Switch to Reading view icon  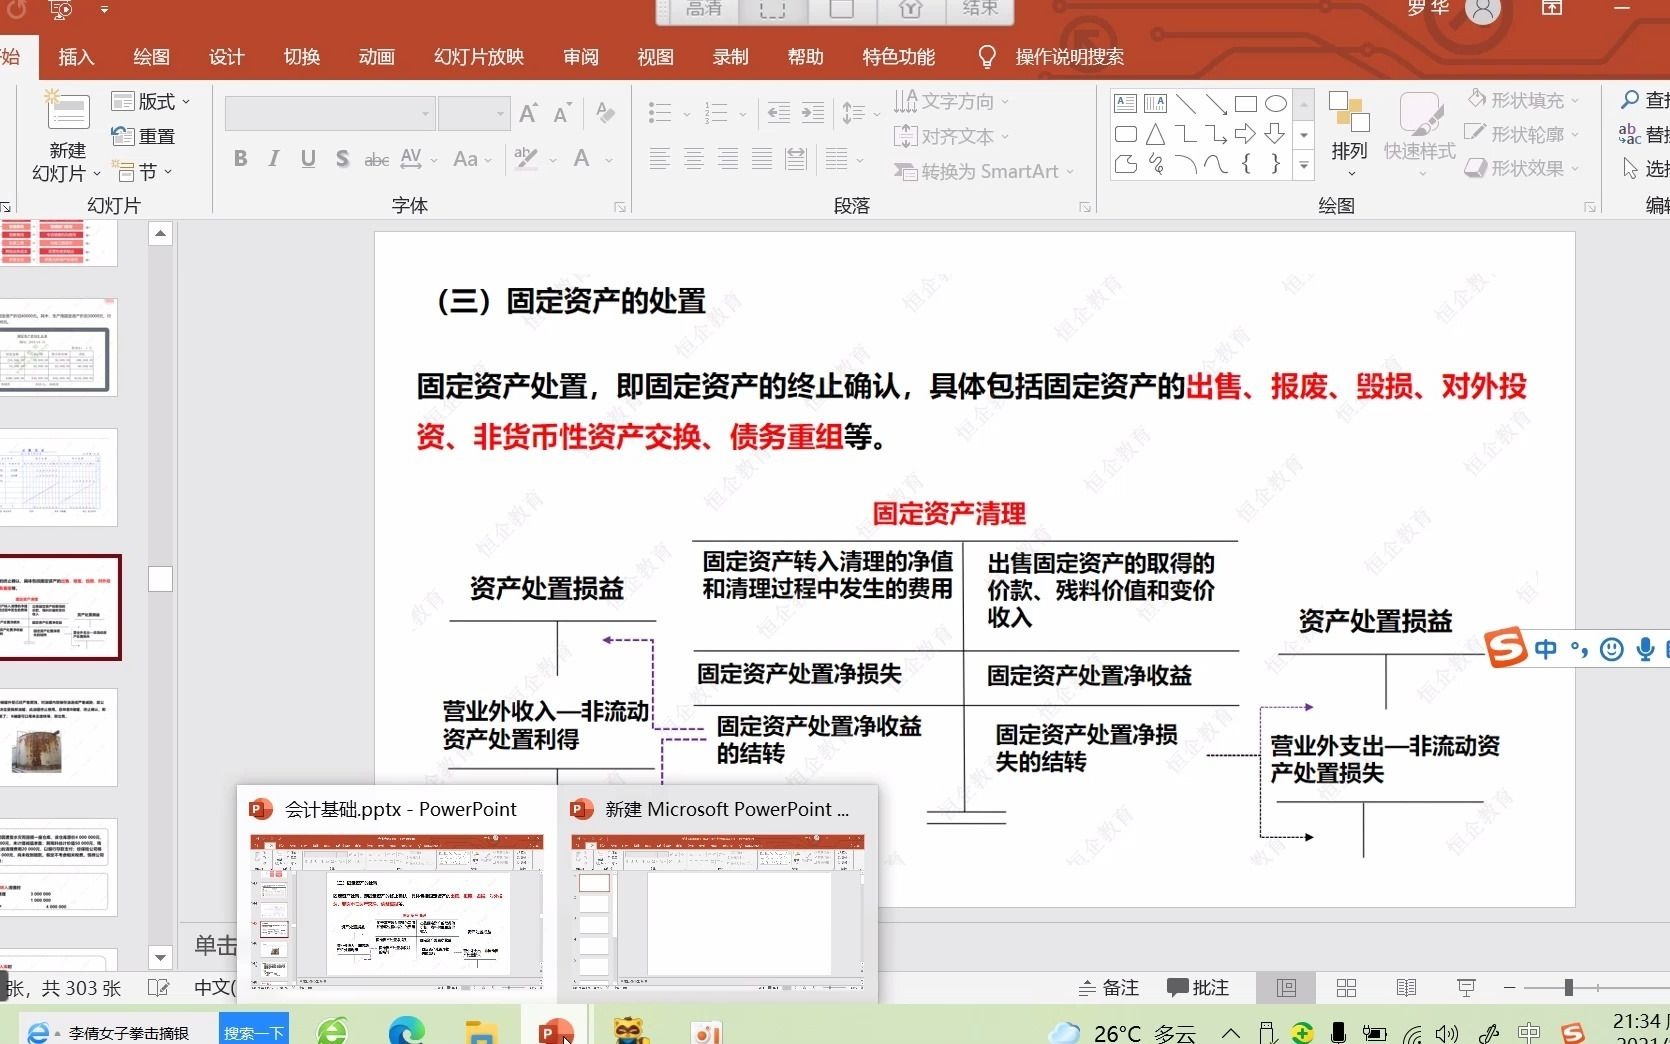tap(1407, 988)
